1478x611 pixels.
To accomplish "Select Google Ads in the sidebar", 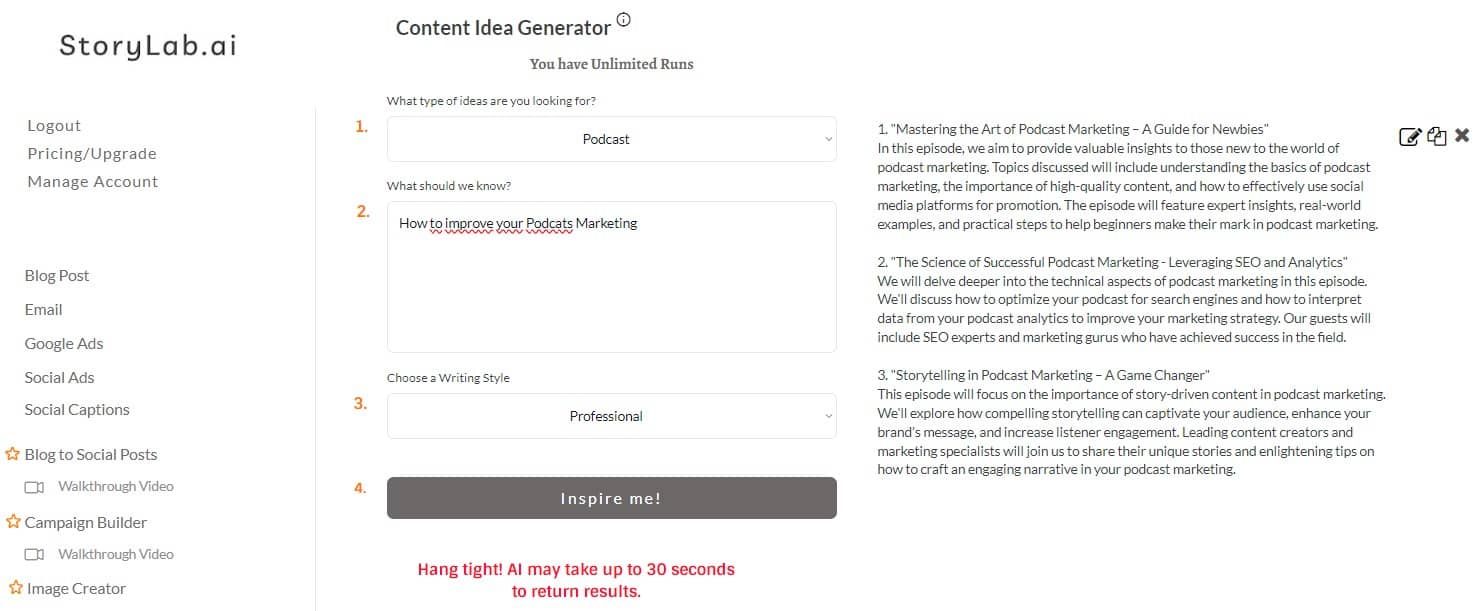I will click(64, 343).
